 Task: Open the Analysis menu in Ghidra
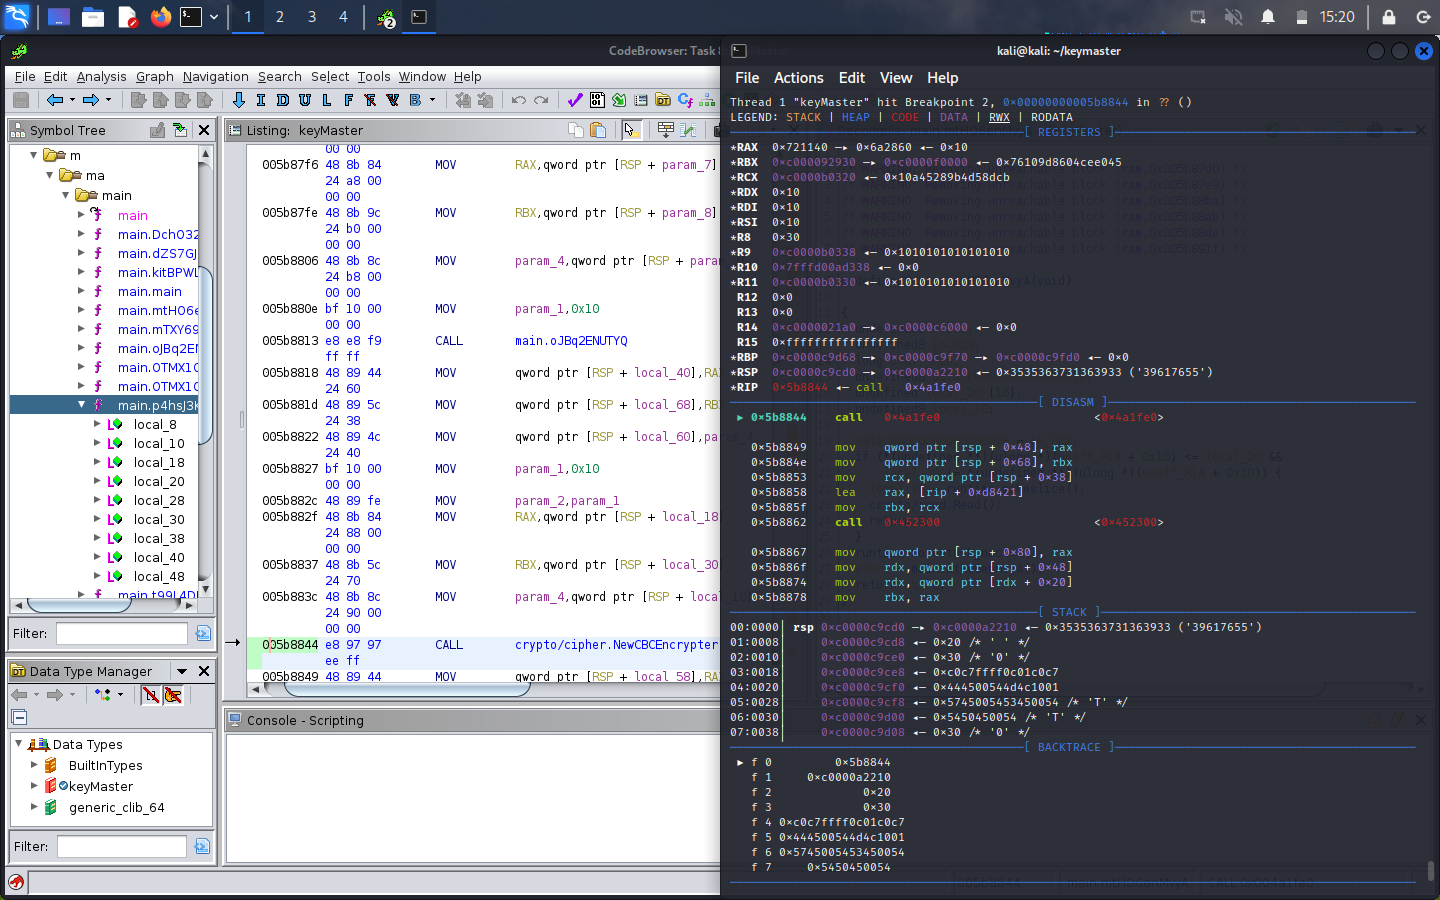[102, 76]
